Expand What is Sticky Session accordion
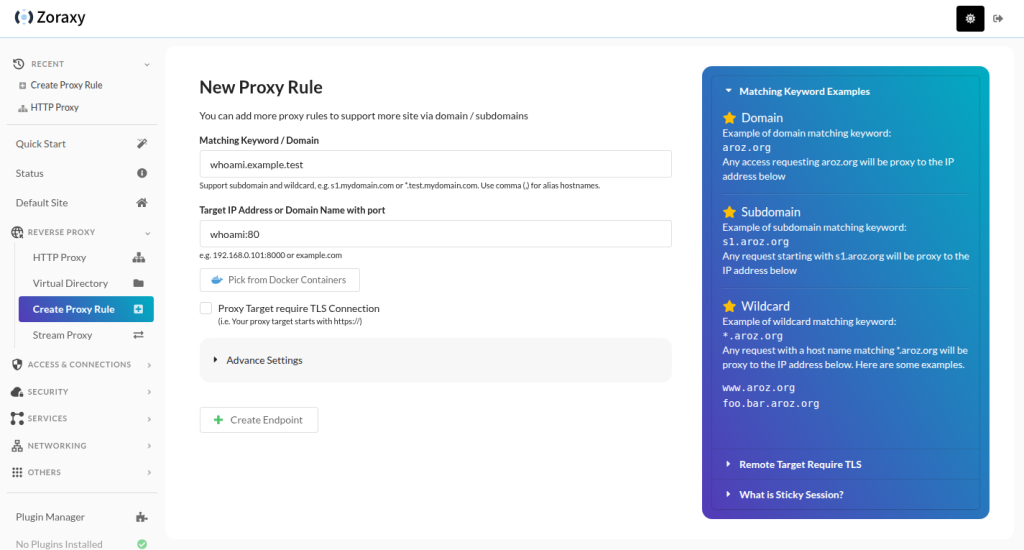This screenshot has width=1024, height=550. click(846, 494)
